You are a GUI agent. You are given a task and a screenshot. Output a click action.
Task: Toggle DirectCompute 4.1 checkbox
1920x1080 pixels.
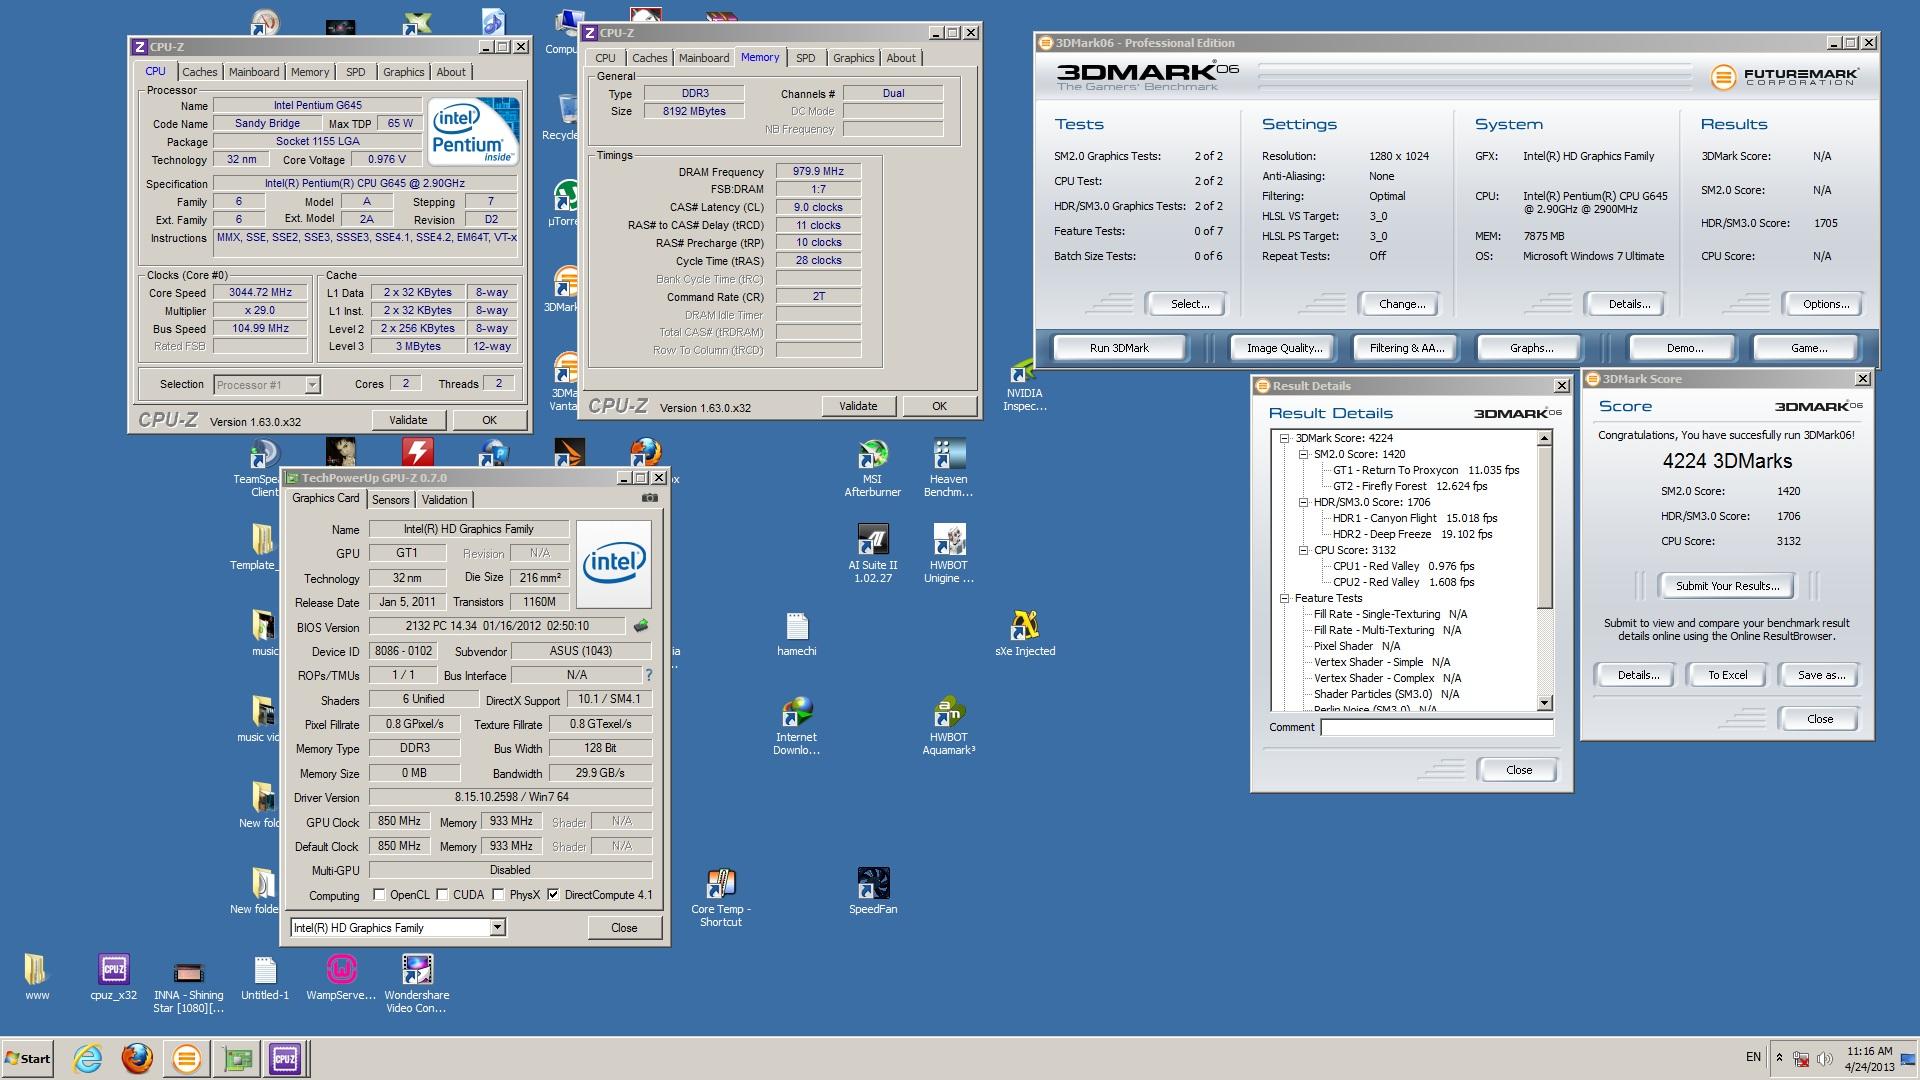(553, 895)
